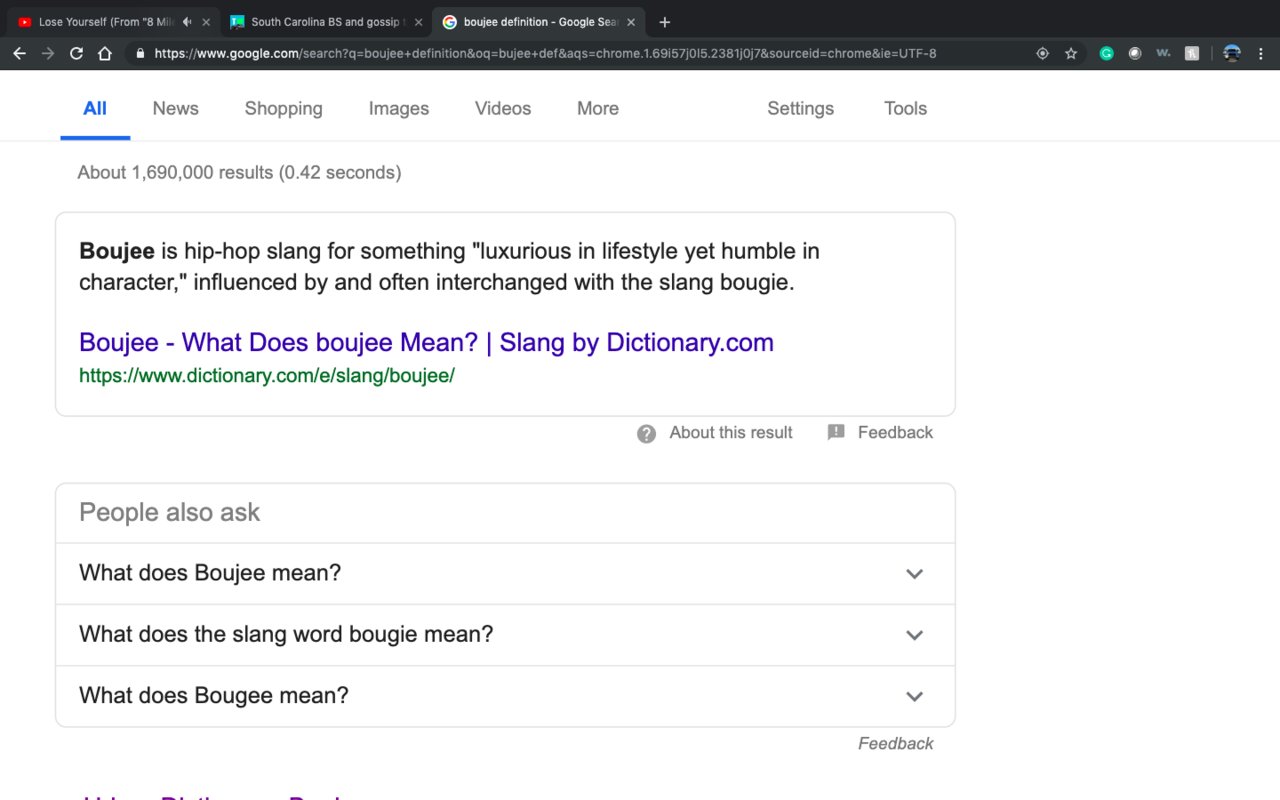1280x800 pixels.
Task: Switch to Images results
Action: click(x=399, y=108)
